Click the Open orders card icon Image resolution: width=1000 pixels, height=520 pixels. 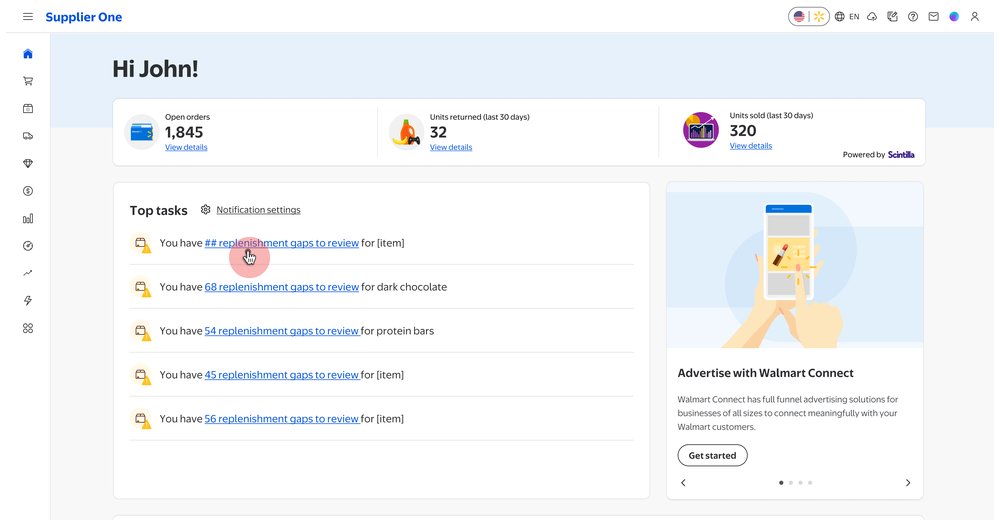(x=142, y=132)
